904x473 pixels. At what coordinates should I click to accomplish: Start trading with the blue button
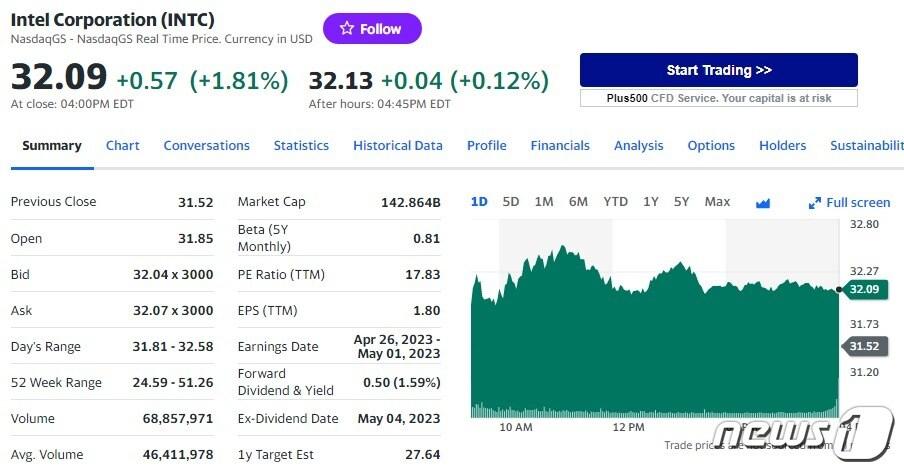[x=718, y=70]
